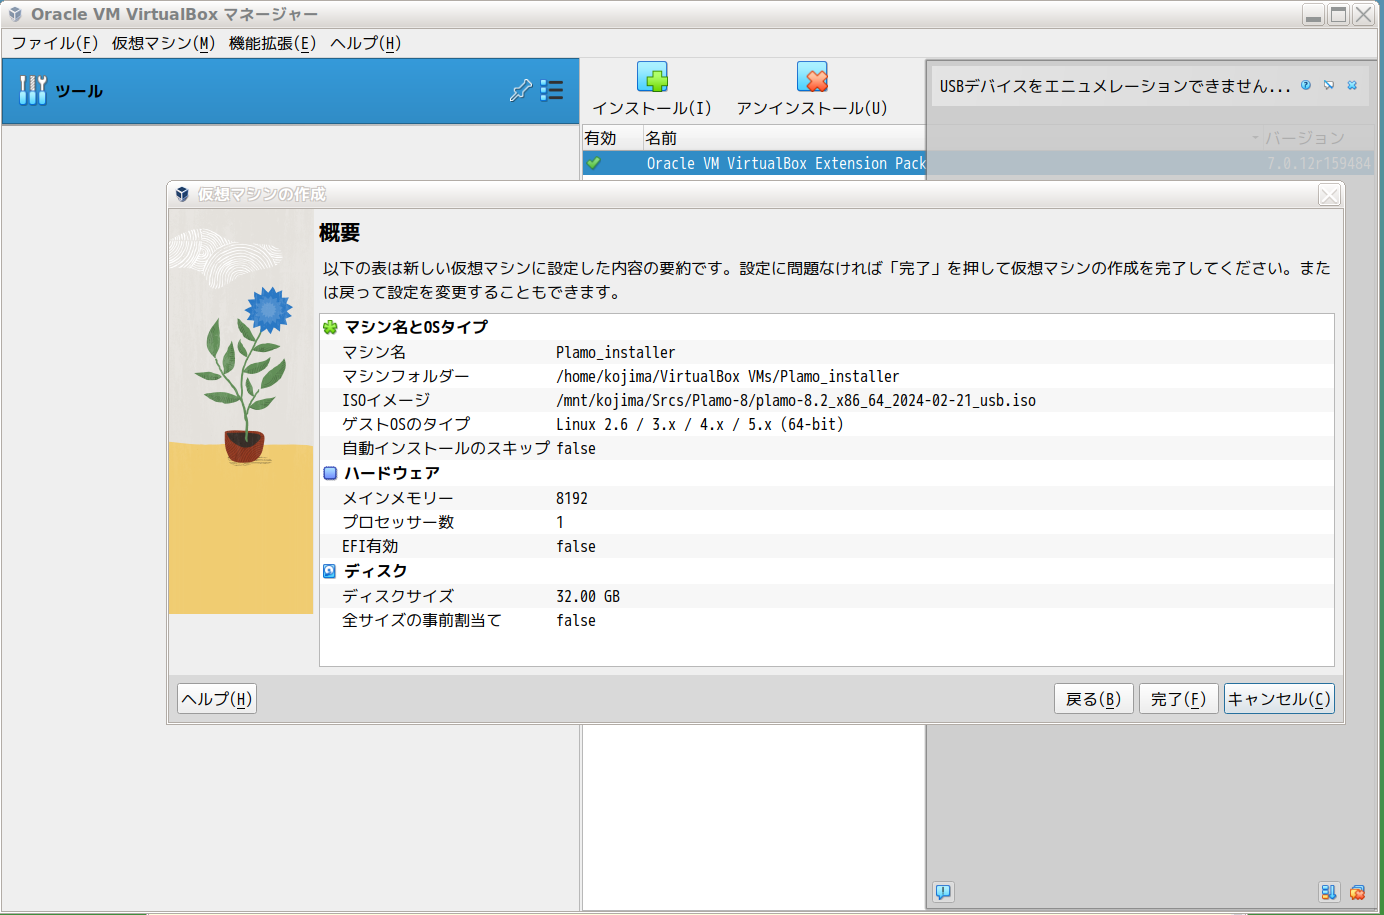Select the ハードウェア section header
This screenshot has height=915, width=1384.
tap(392, 473)
